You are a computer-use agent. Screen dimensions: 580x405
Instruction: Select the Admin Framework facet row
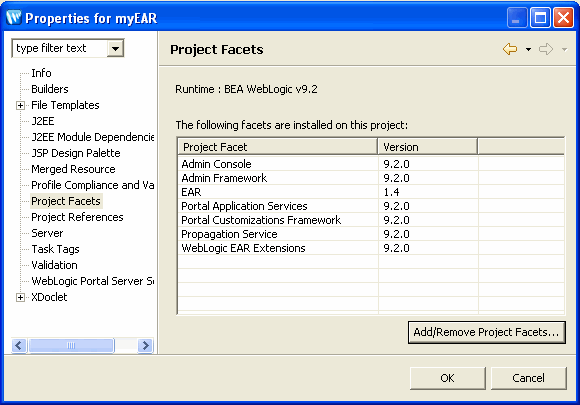click(x=371, y=178)
